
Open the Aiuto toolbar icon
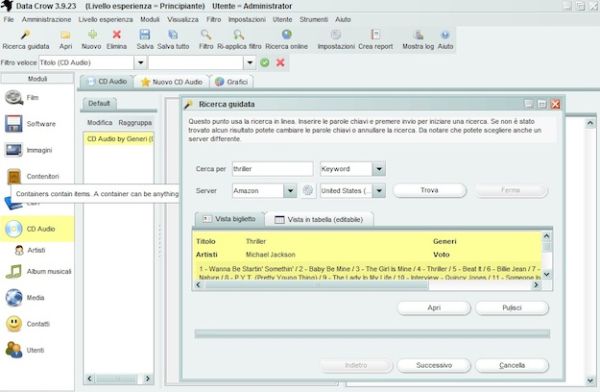click(x=445, y=40)
